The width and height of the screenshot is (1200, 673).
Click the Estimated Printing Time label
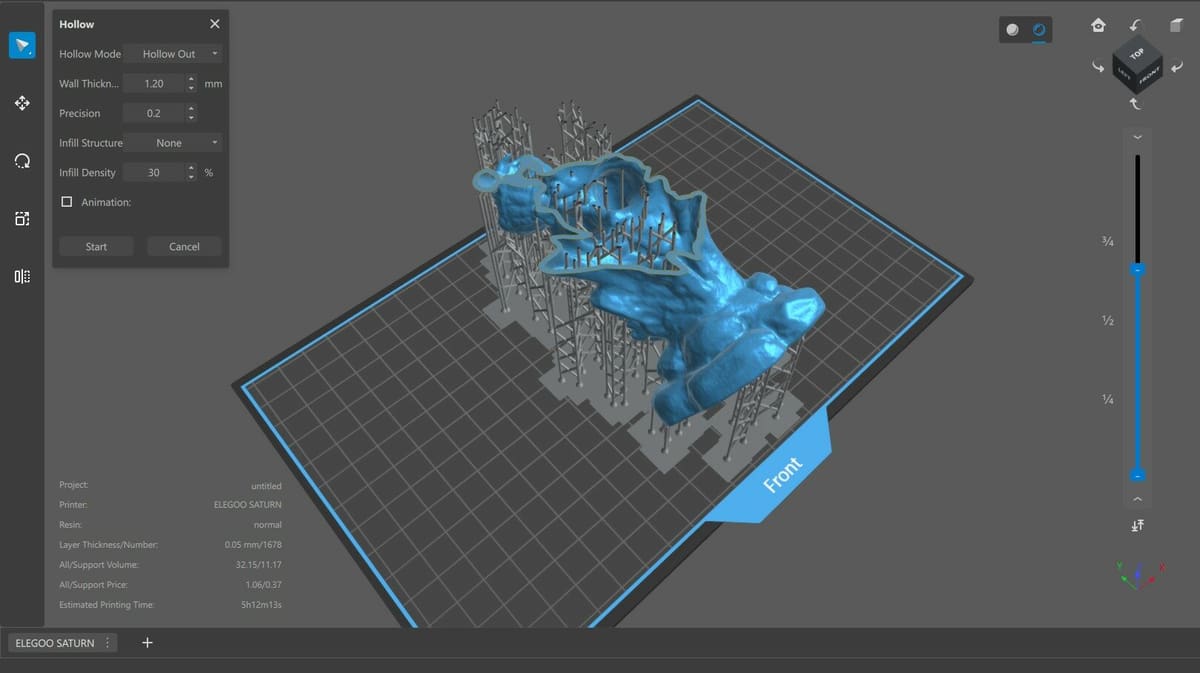tap(106, 605)
